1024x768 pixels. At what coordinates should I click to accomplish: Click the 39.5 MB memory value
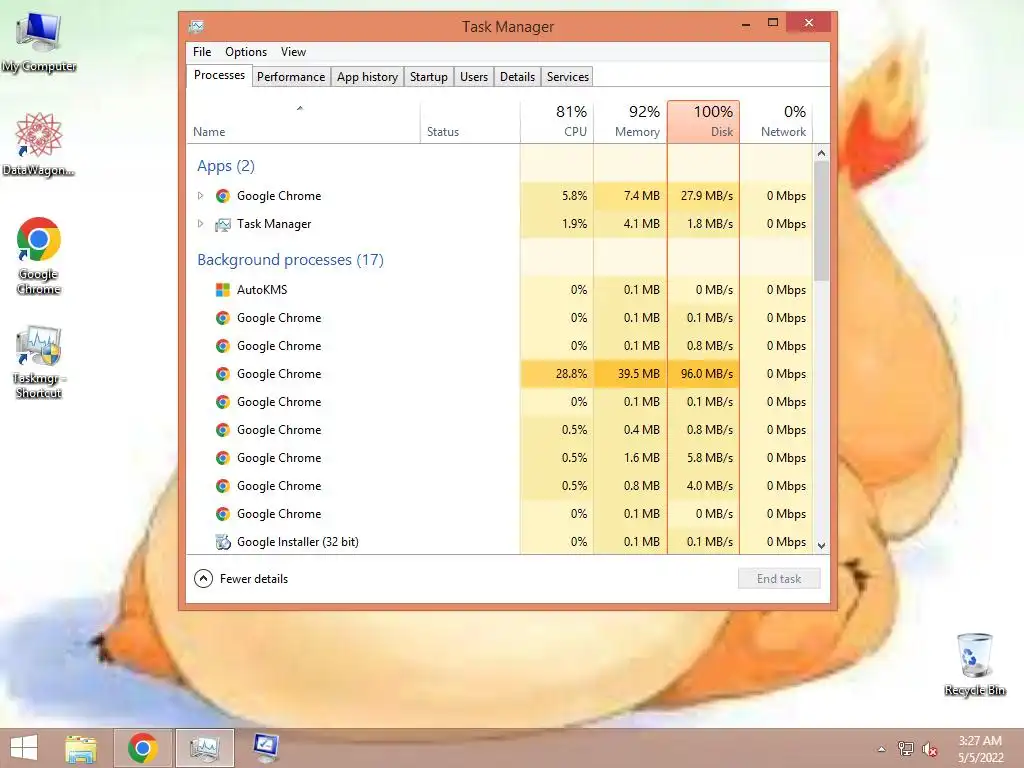(x=639, y=374)
